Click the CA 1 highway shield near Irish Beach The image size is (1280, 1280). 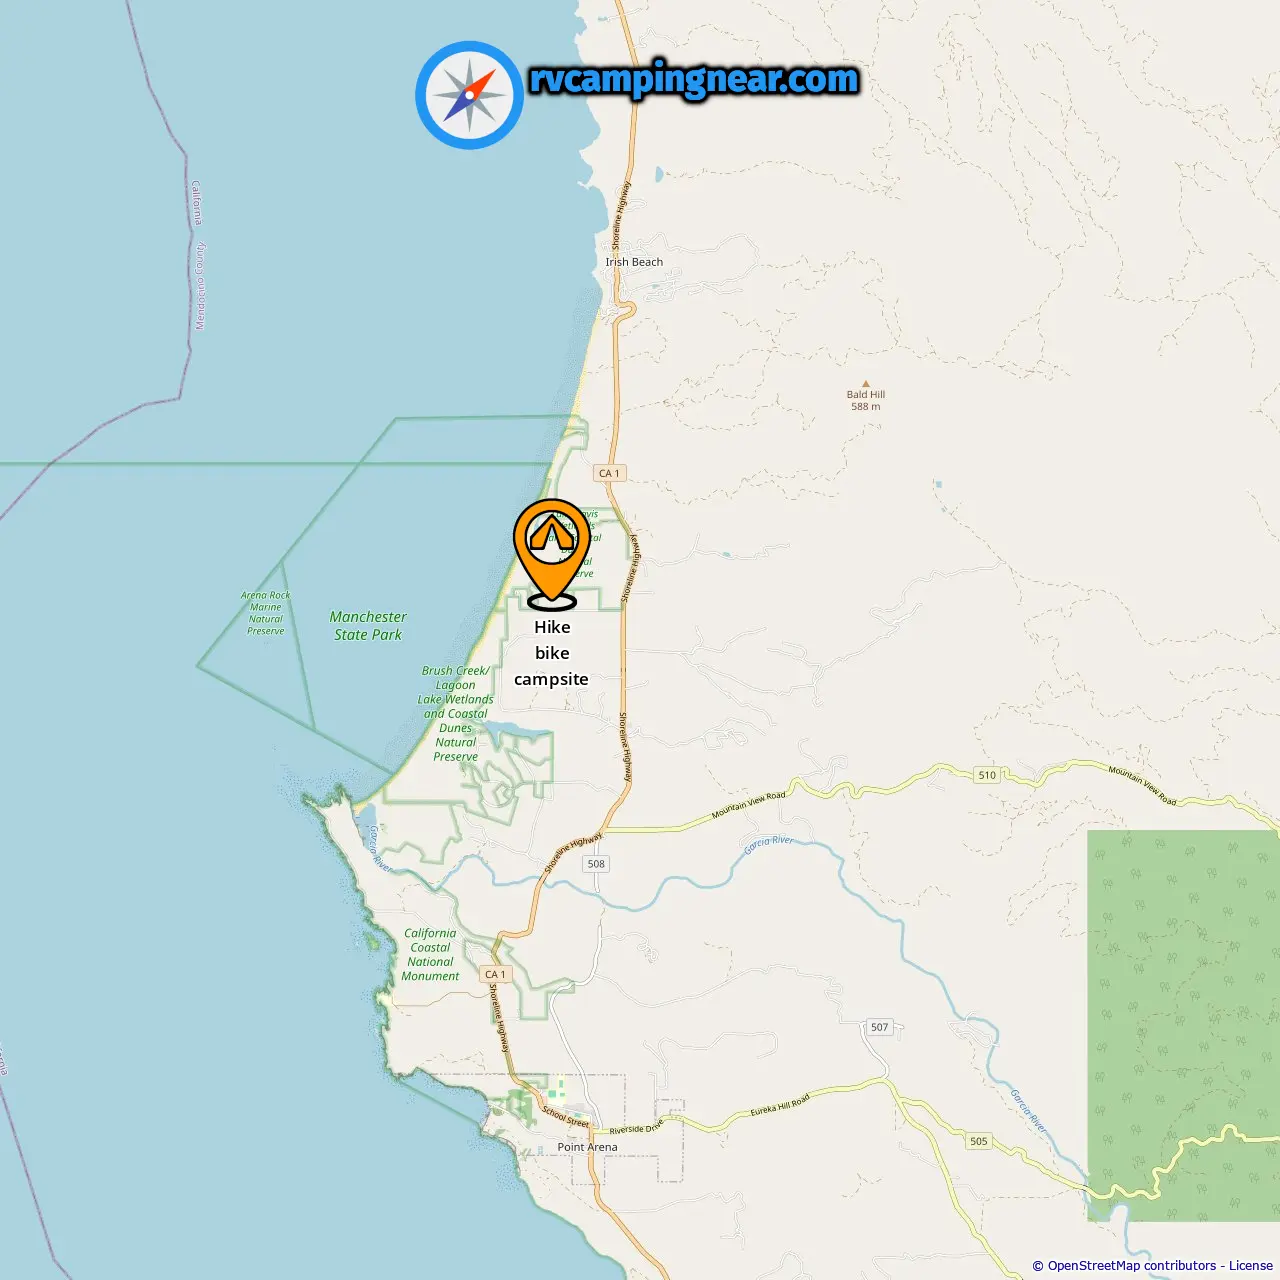click(609, 473)
